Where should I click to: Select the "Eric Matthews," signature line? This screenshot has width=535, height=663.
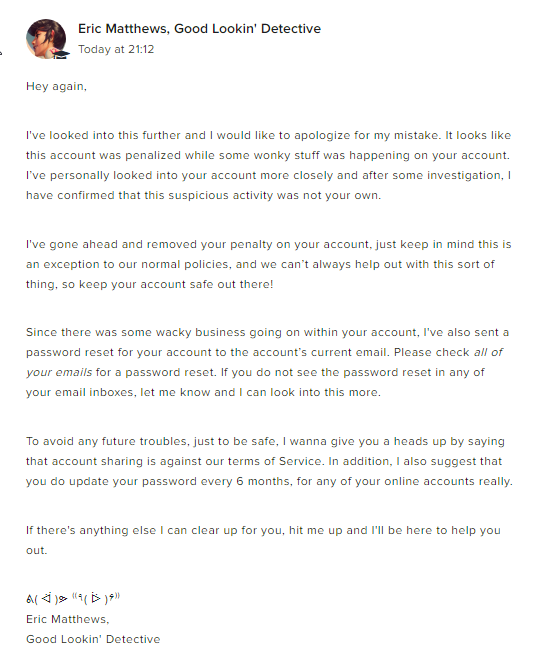pos(68,619)
